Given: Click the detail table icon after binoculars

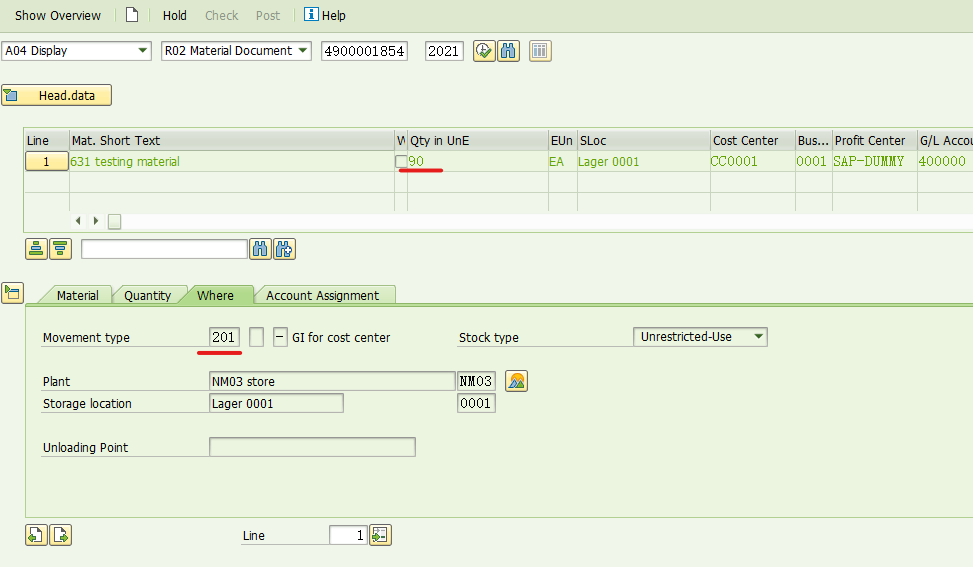Looking at the screenshot, I should pos(540,51).
